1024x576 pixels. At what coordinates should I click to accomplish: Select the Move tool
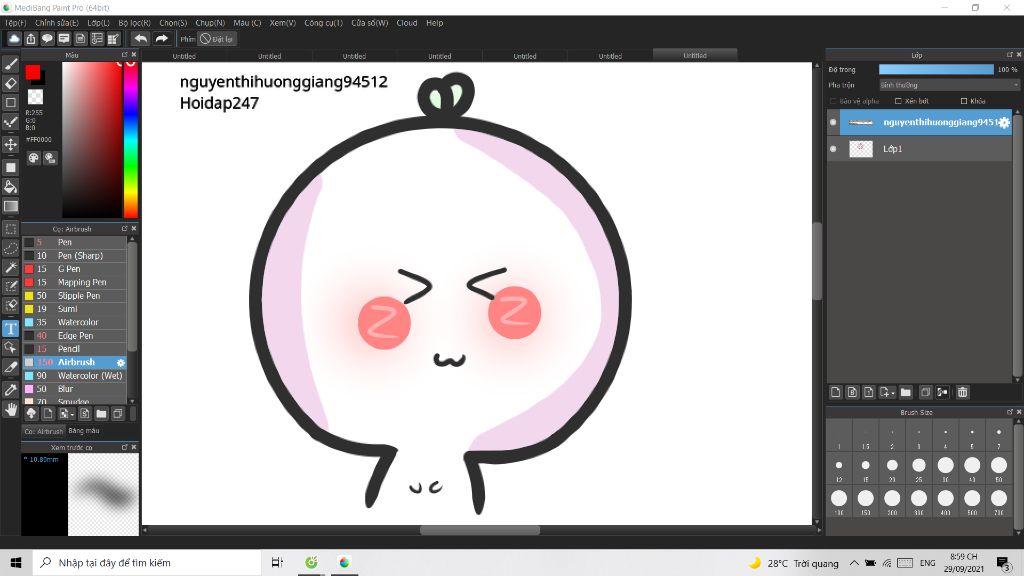coord(10,144)
